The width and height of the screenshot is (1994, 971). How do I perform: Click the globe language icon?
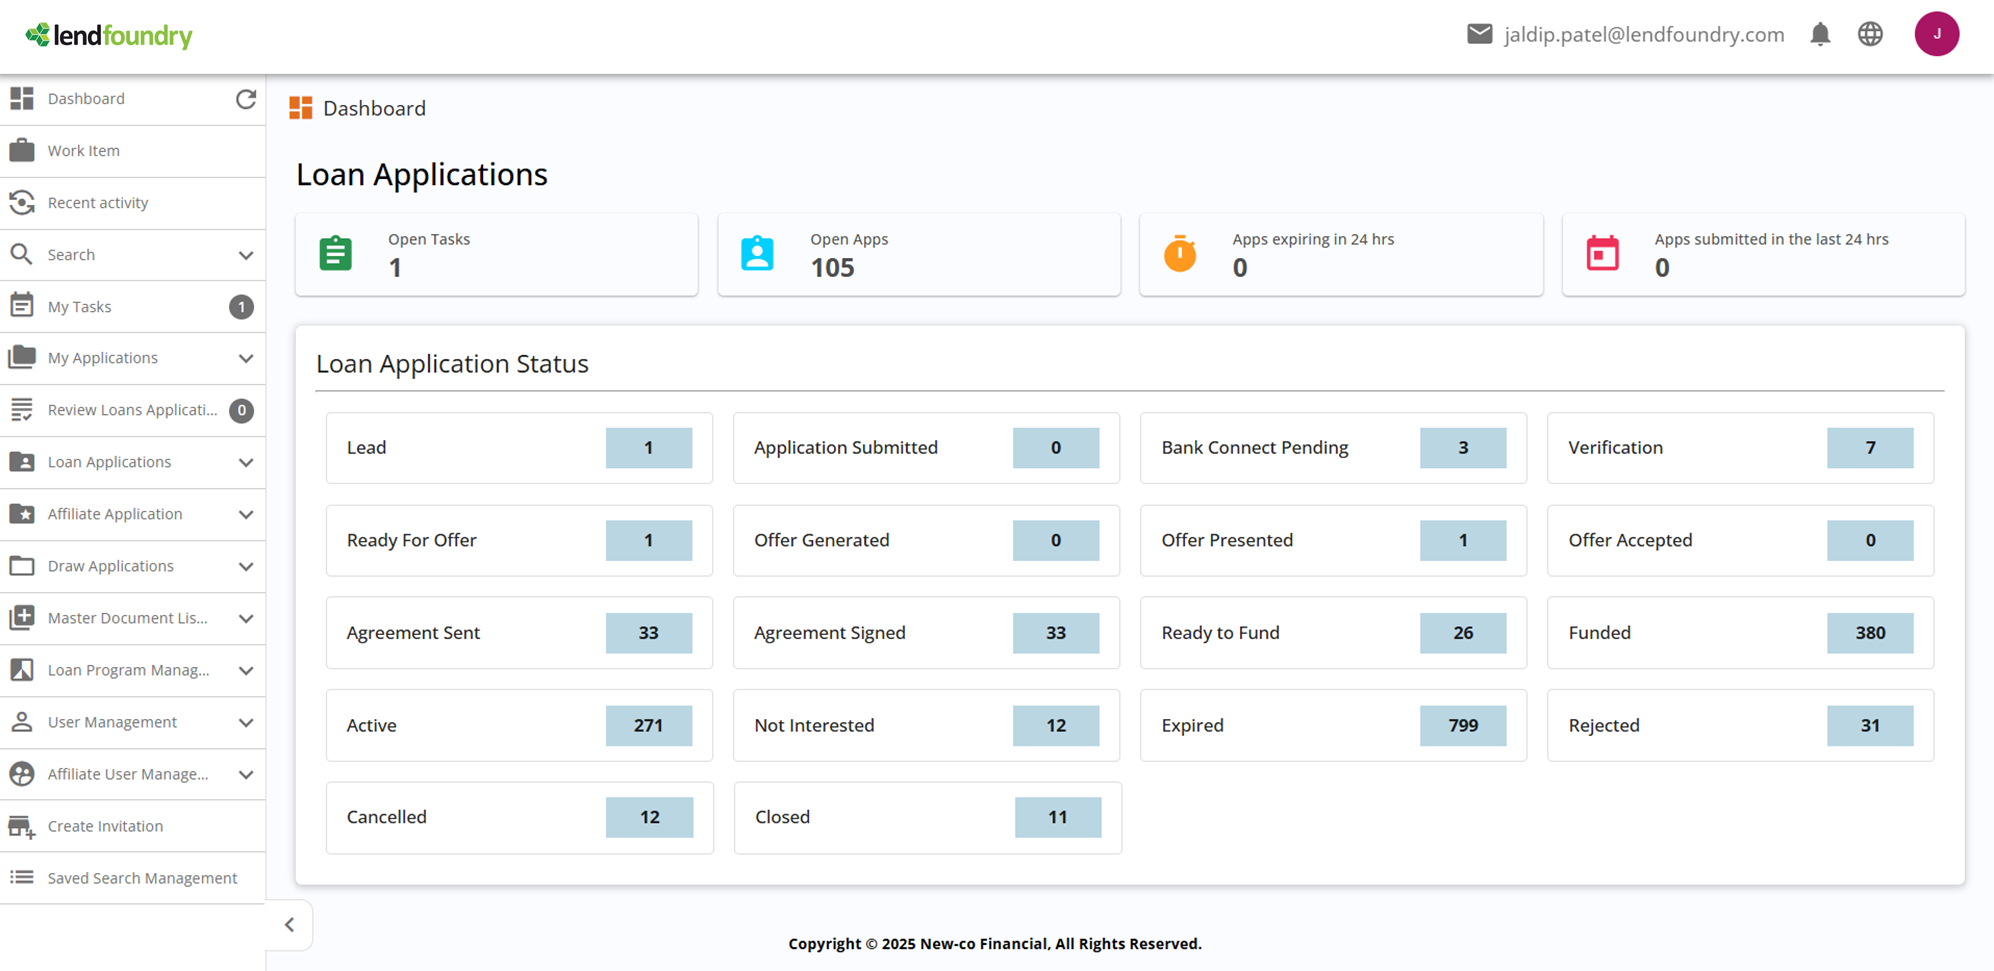pos(1869,34)
